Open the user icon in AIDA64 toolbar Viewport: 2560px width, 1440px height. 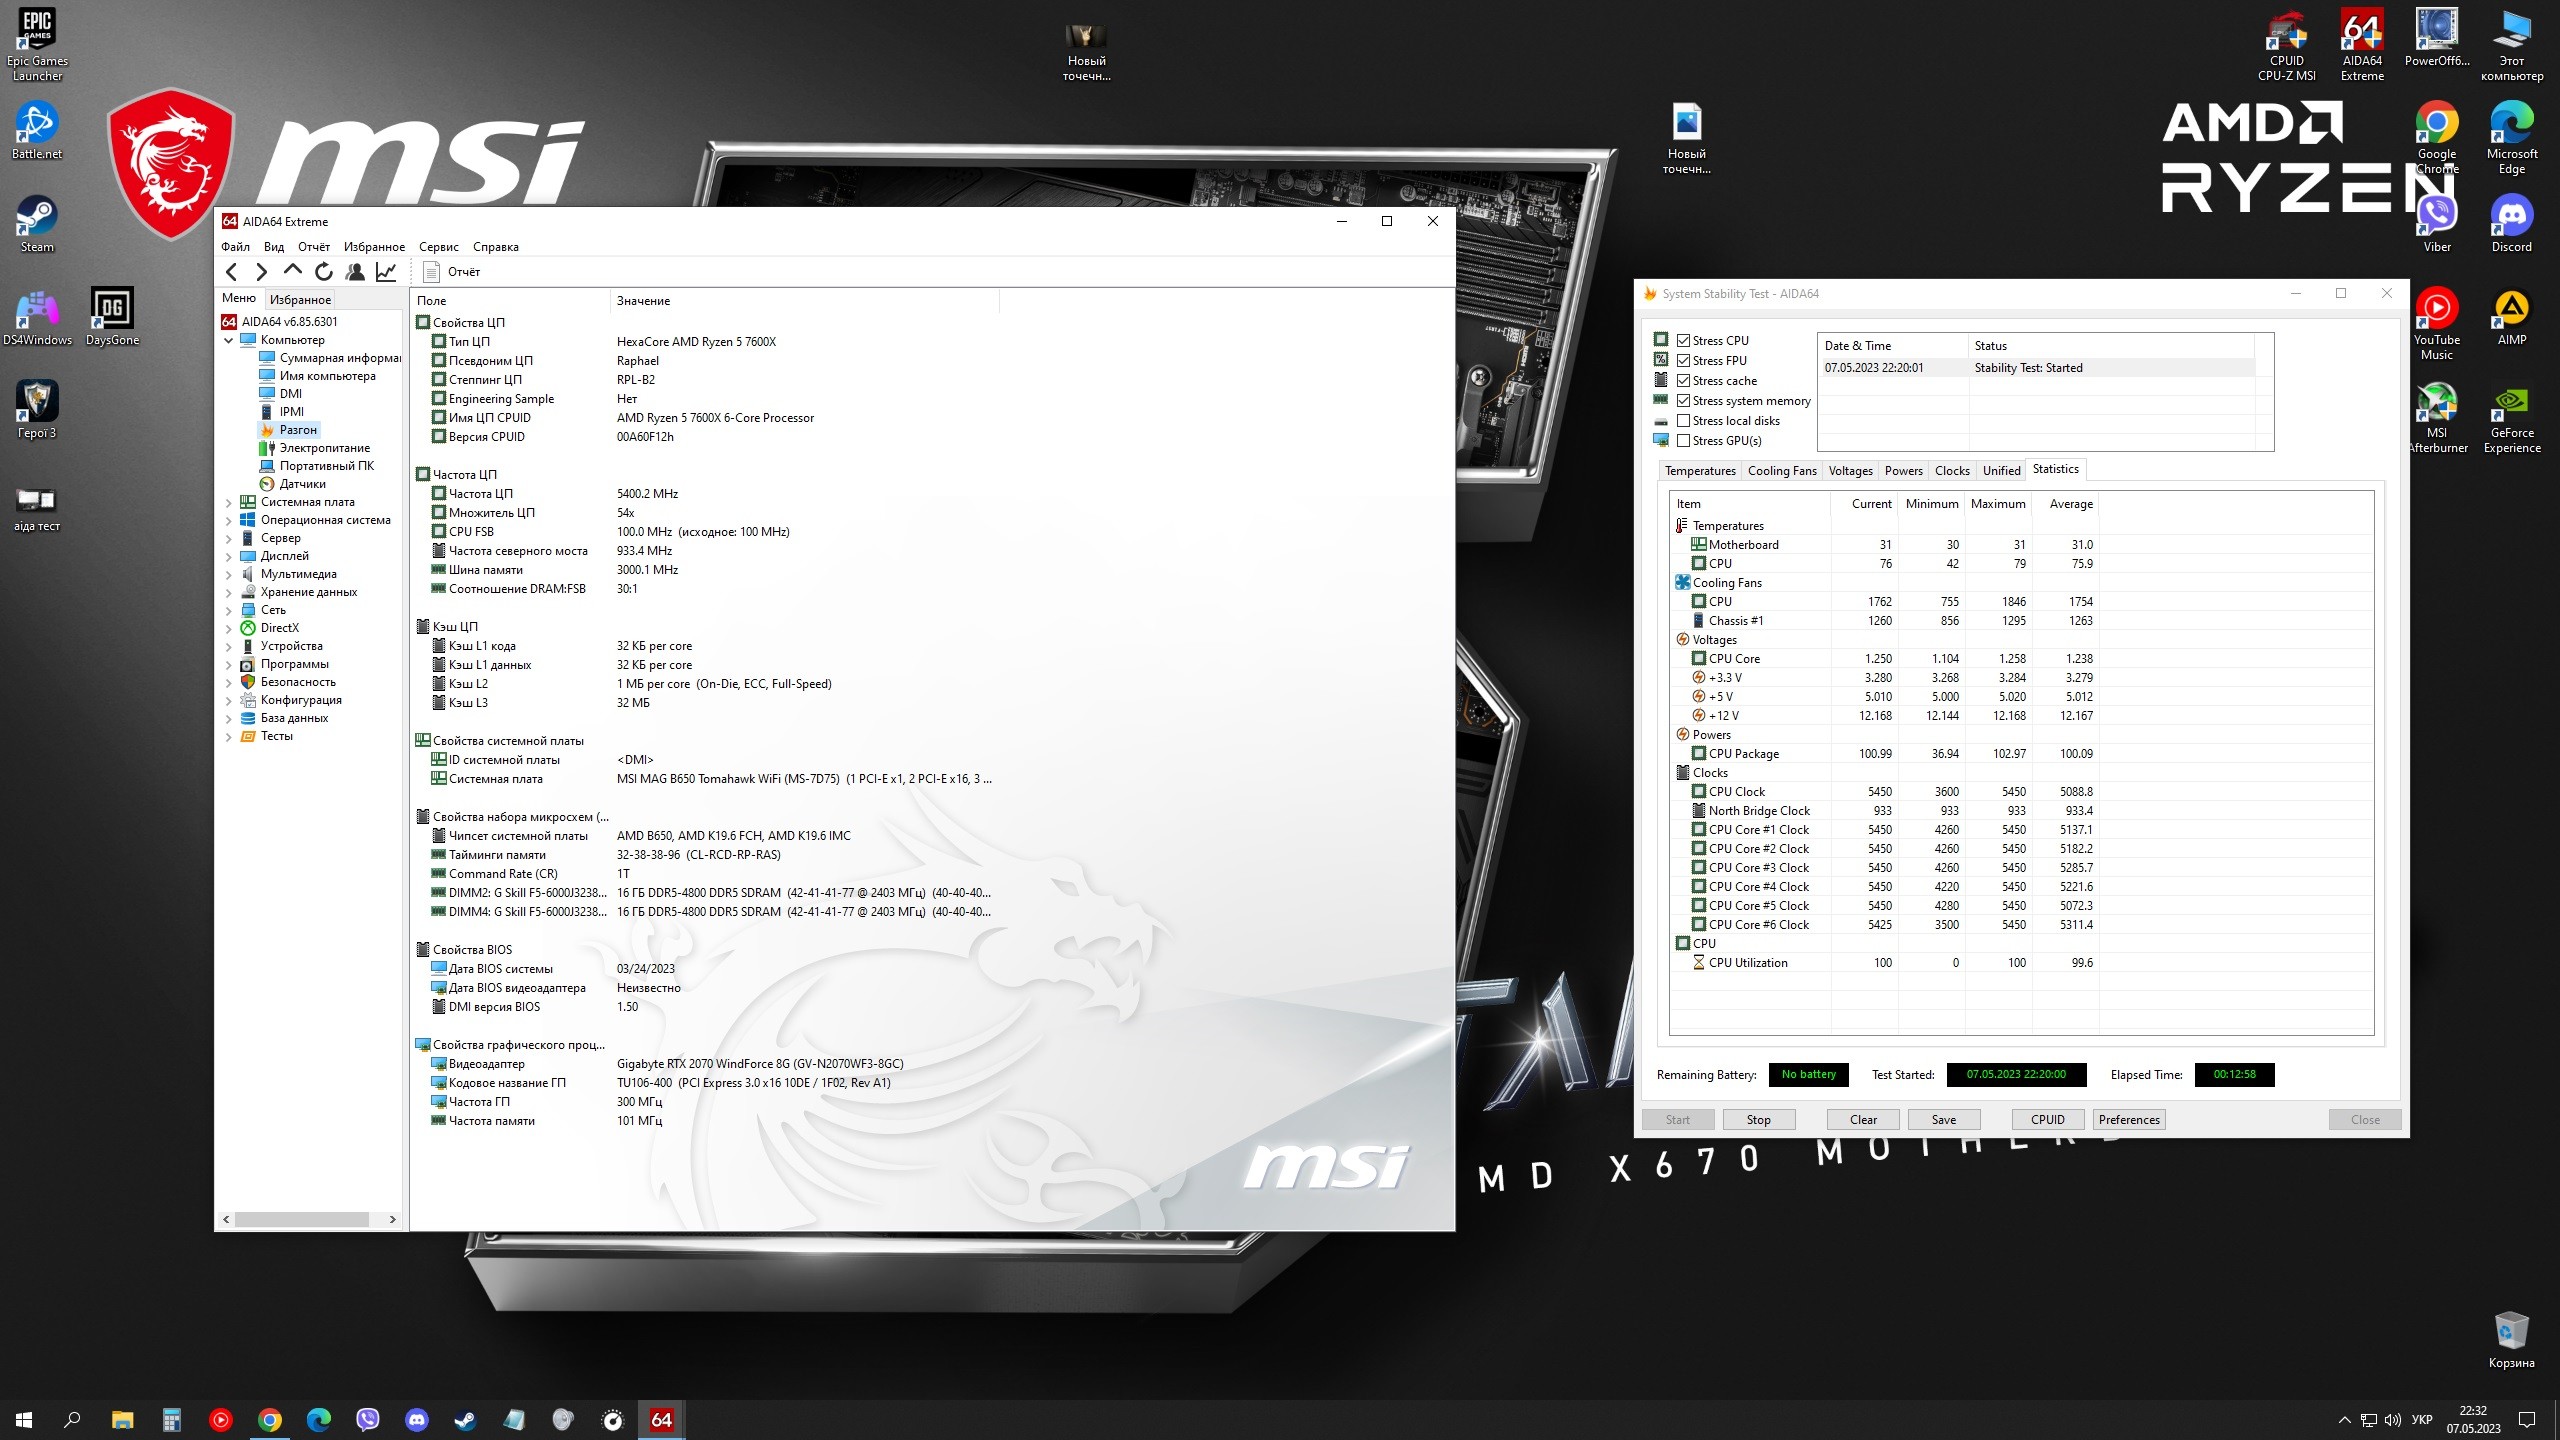(355, 272)
